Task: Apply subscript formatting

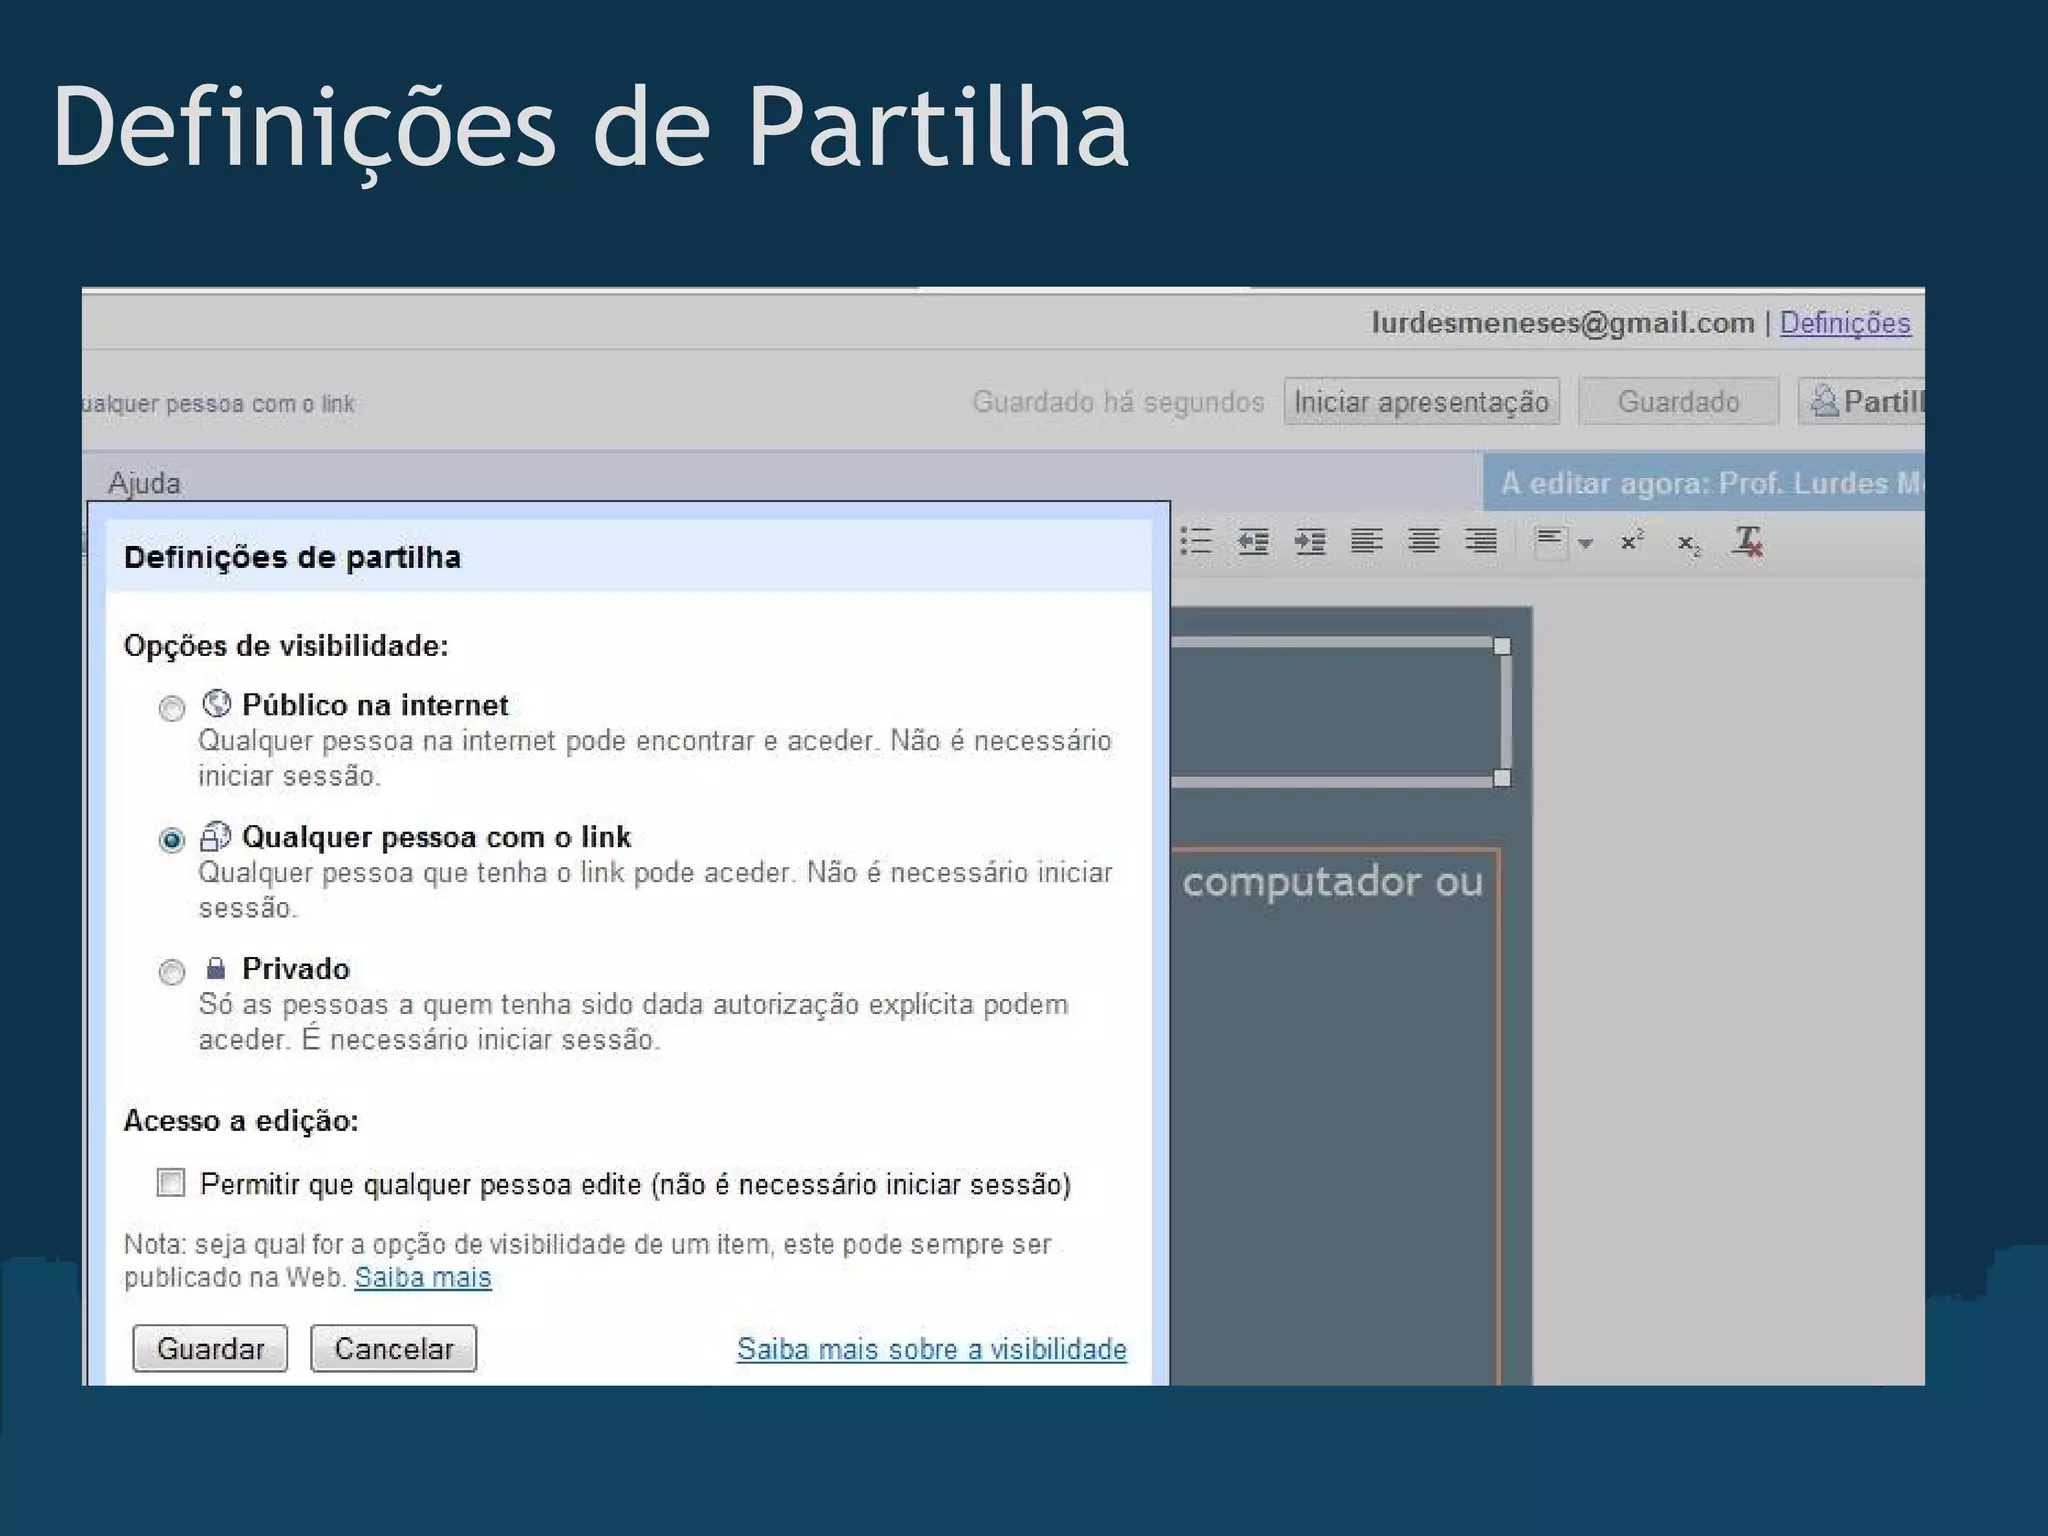Action: [1689, 543]
